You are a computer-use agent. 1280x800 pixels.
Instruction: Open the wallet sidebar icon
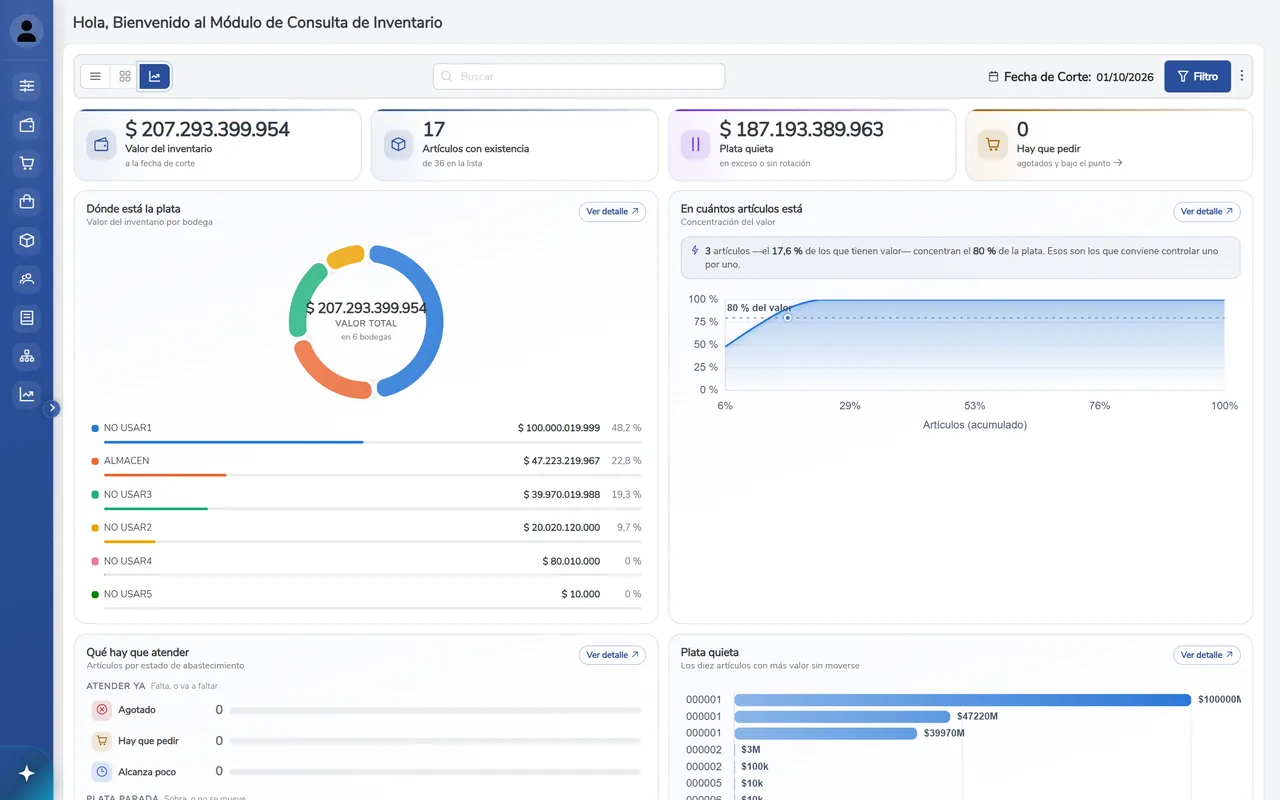tap(27, 125)
